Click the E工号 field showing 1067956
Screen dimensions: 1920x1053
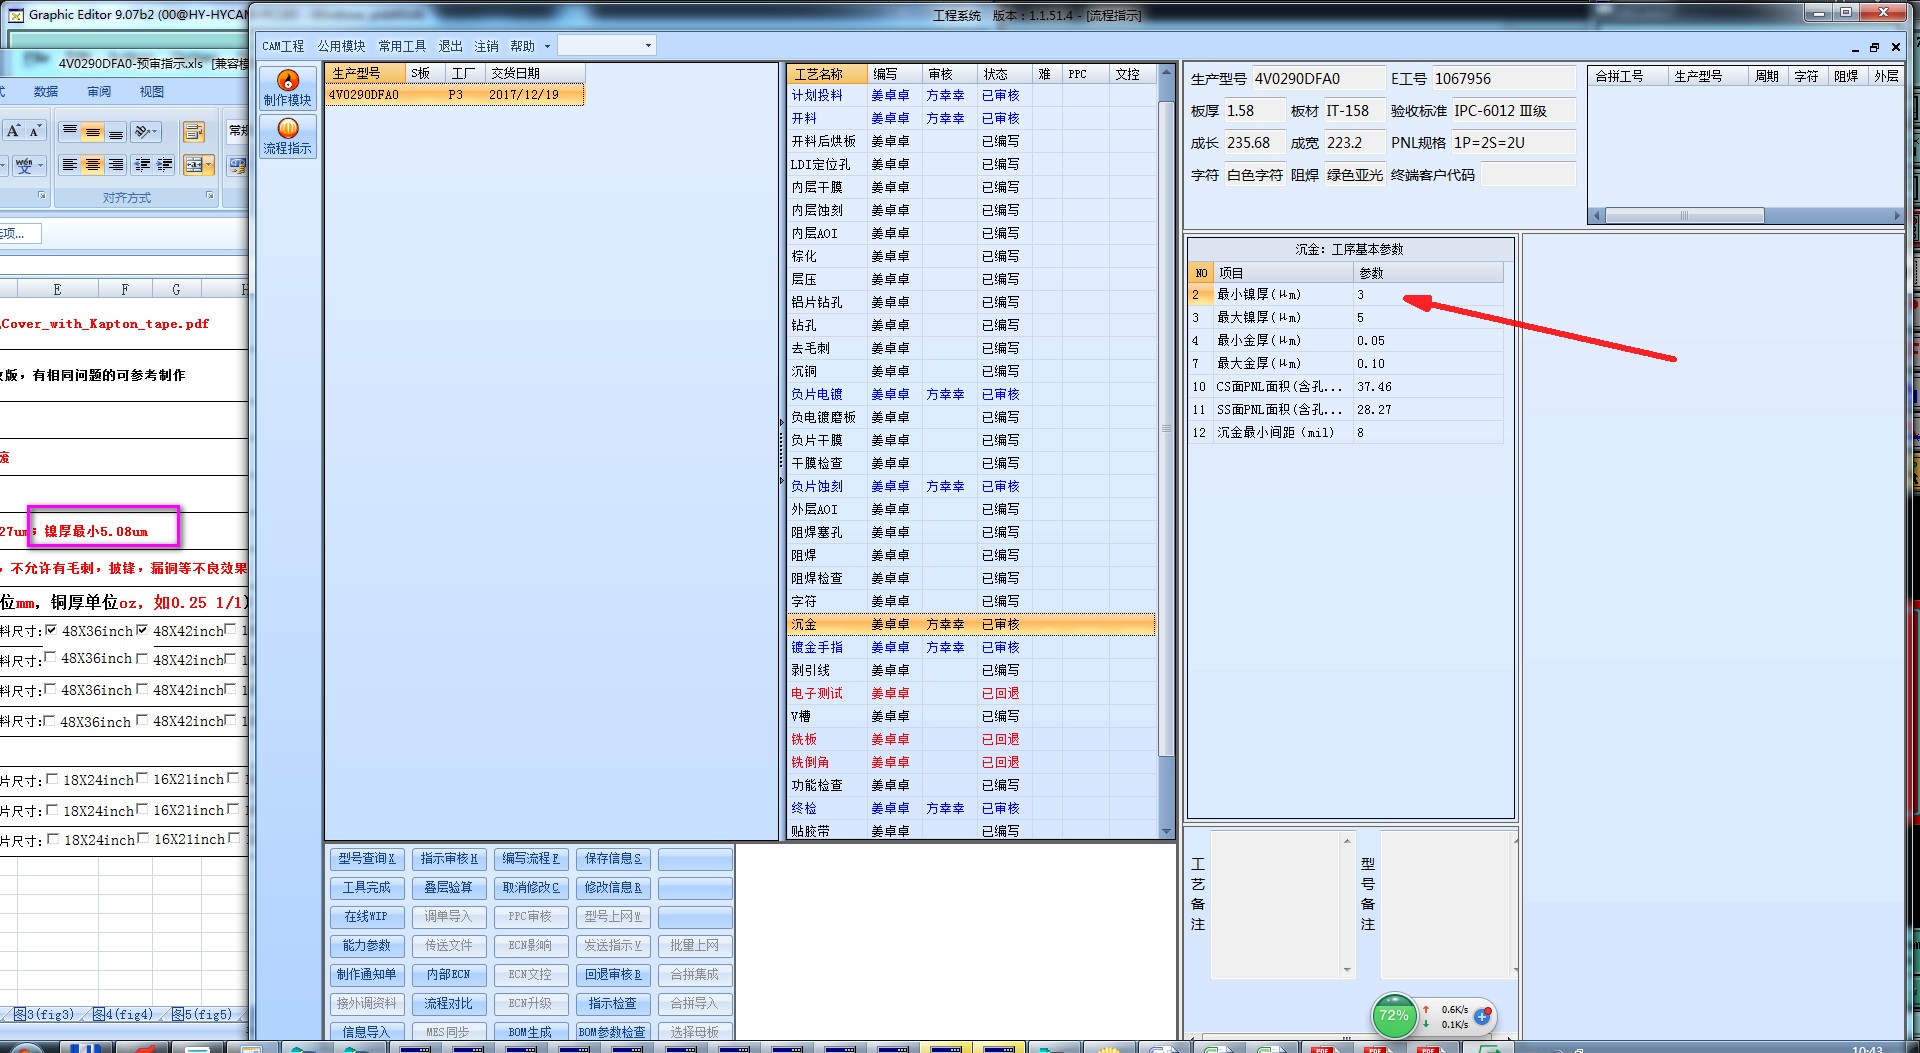point(1503,79)
